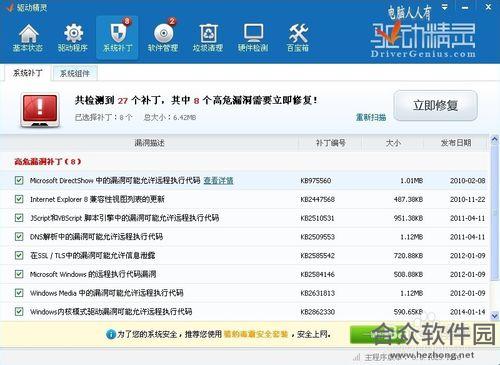This screenshot has width=500, height=365.
Task: Collapse the 高危漏洞补丁 (8) group header
Action: [48, 162]
